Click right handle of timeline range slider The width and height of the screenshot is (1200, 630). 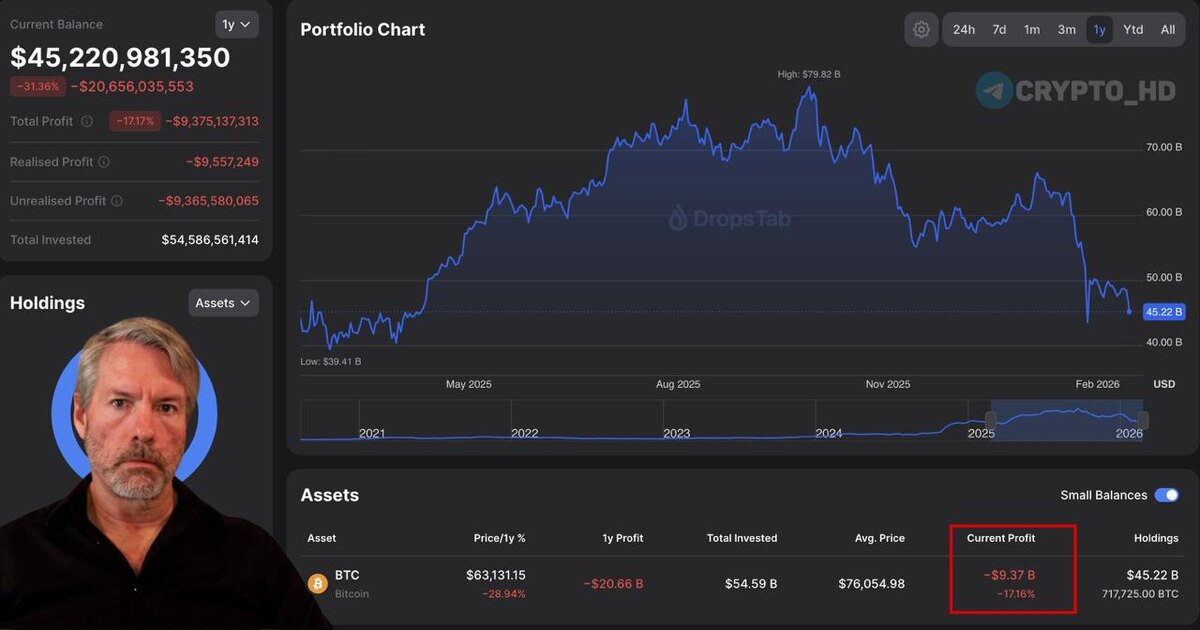click(x=1143, y=420)
